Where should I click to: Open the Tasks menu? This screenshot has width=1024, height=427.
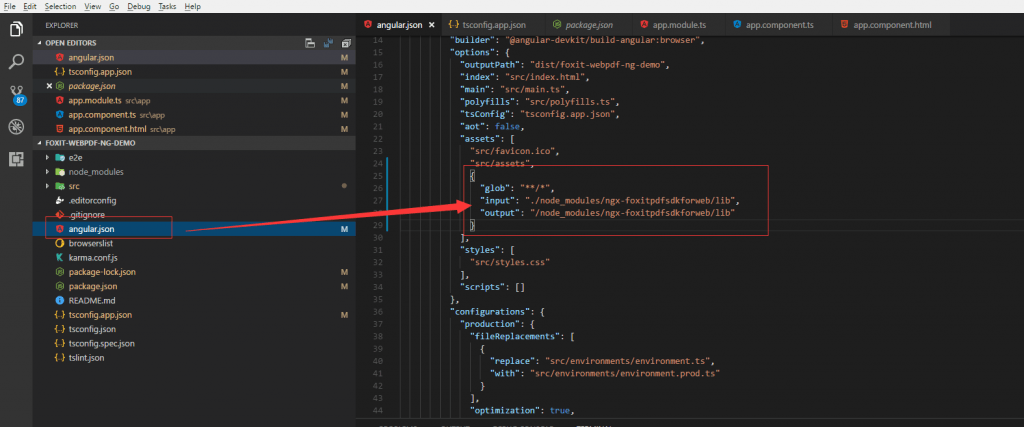tap(168, 6)
